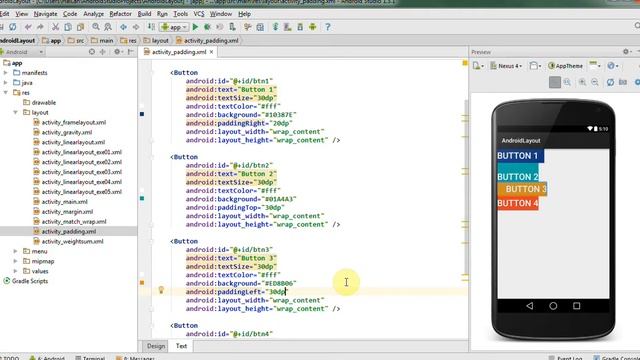Click the Replace icon in toolbar
The width and height of the screenshot is (640, 360).
(x=108, y=27)
